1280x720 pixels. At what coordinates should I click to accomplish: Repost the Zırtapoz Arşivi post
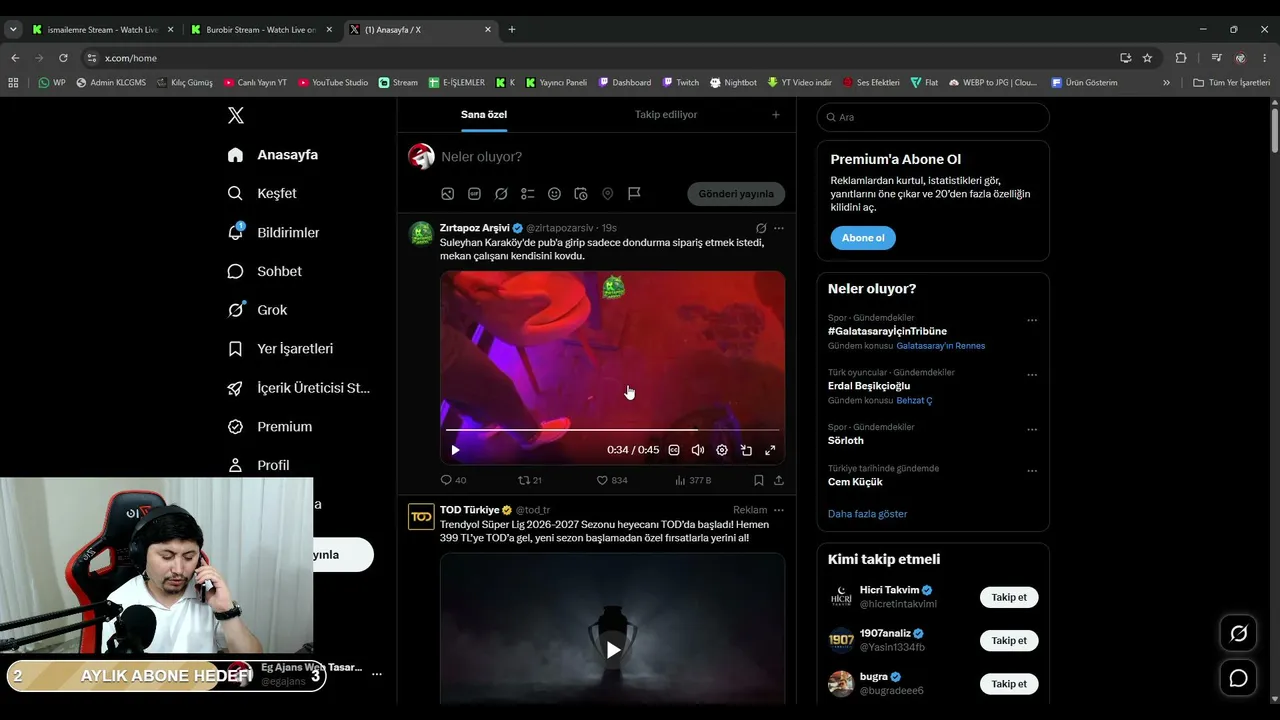(x=530, y=480)
